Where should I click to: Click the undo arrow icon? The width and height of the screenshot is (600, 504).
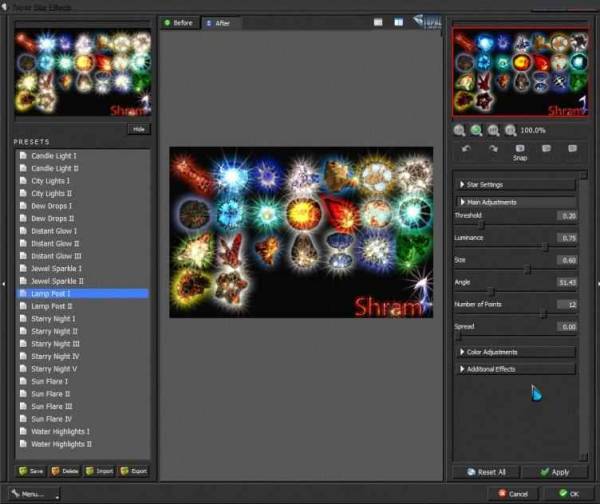(466, 148)
